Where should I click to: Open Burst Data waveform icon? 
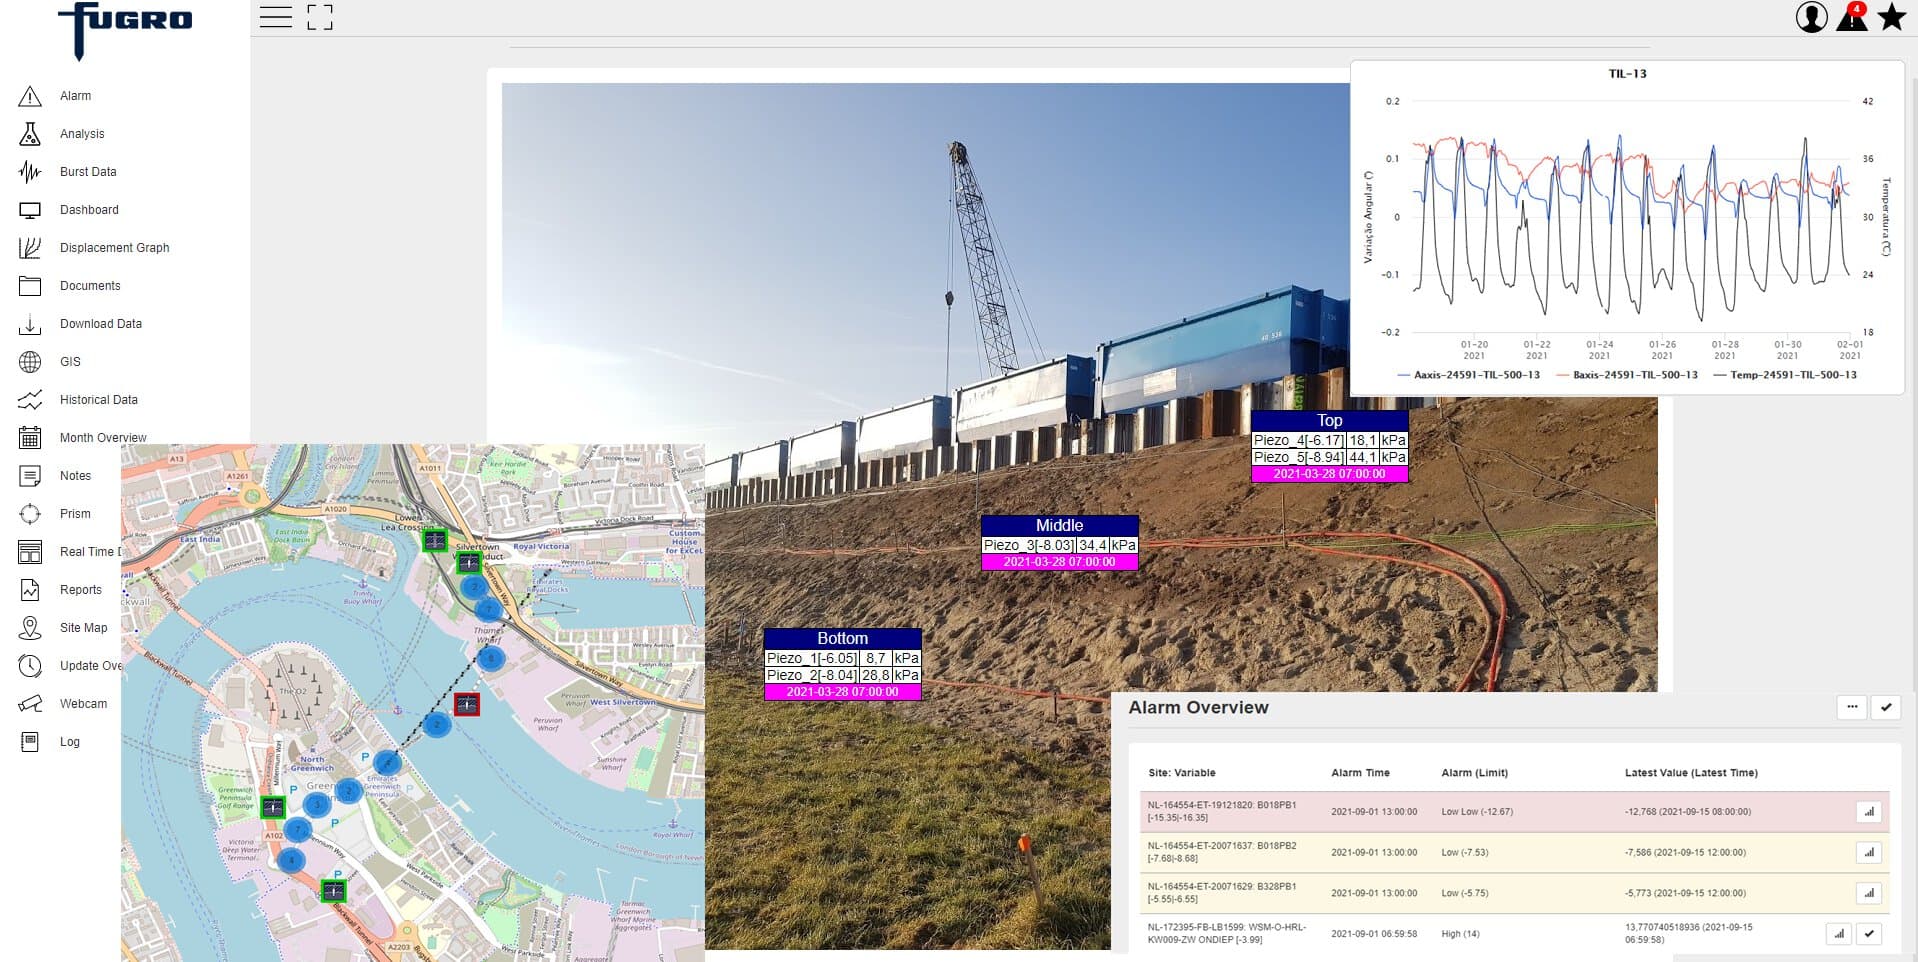(x=30, y=172)
